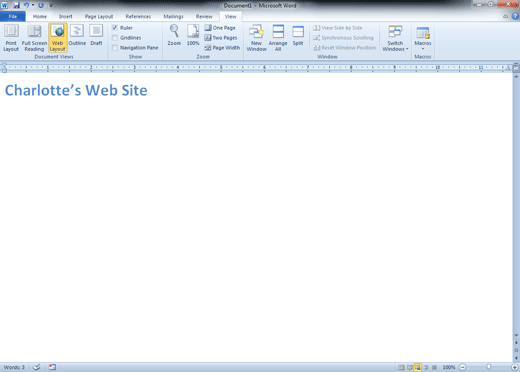
Task: Switch to Print Layout view
Action: [x=11, y=38]
